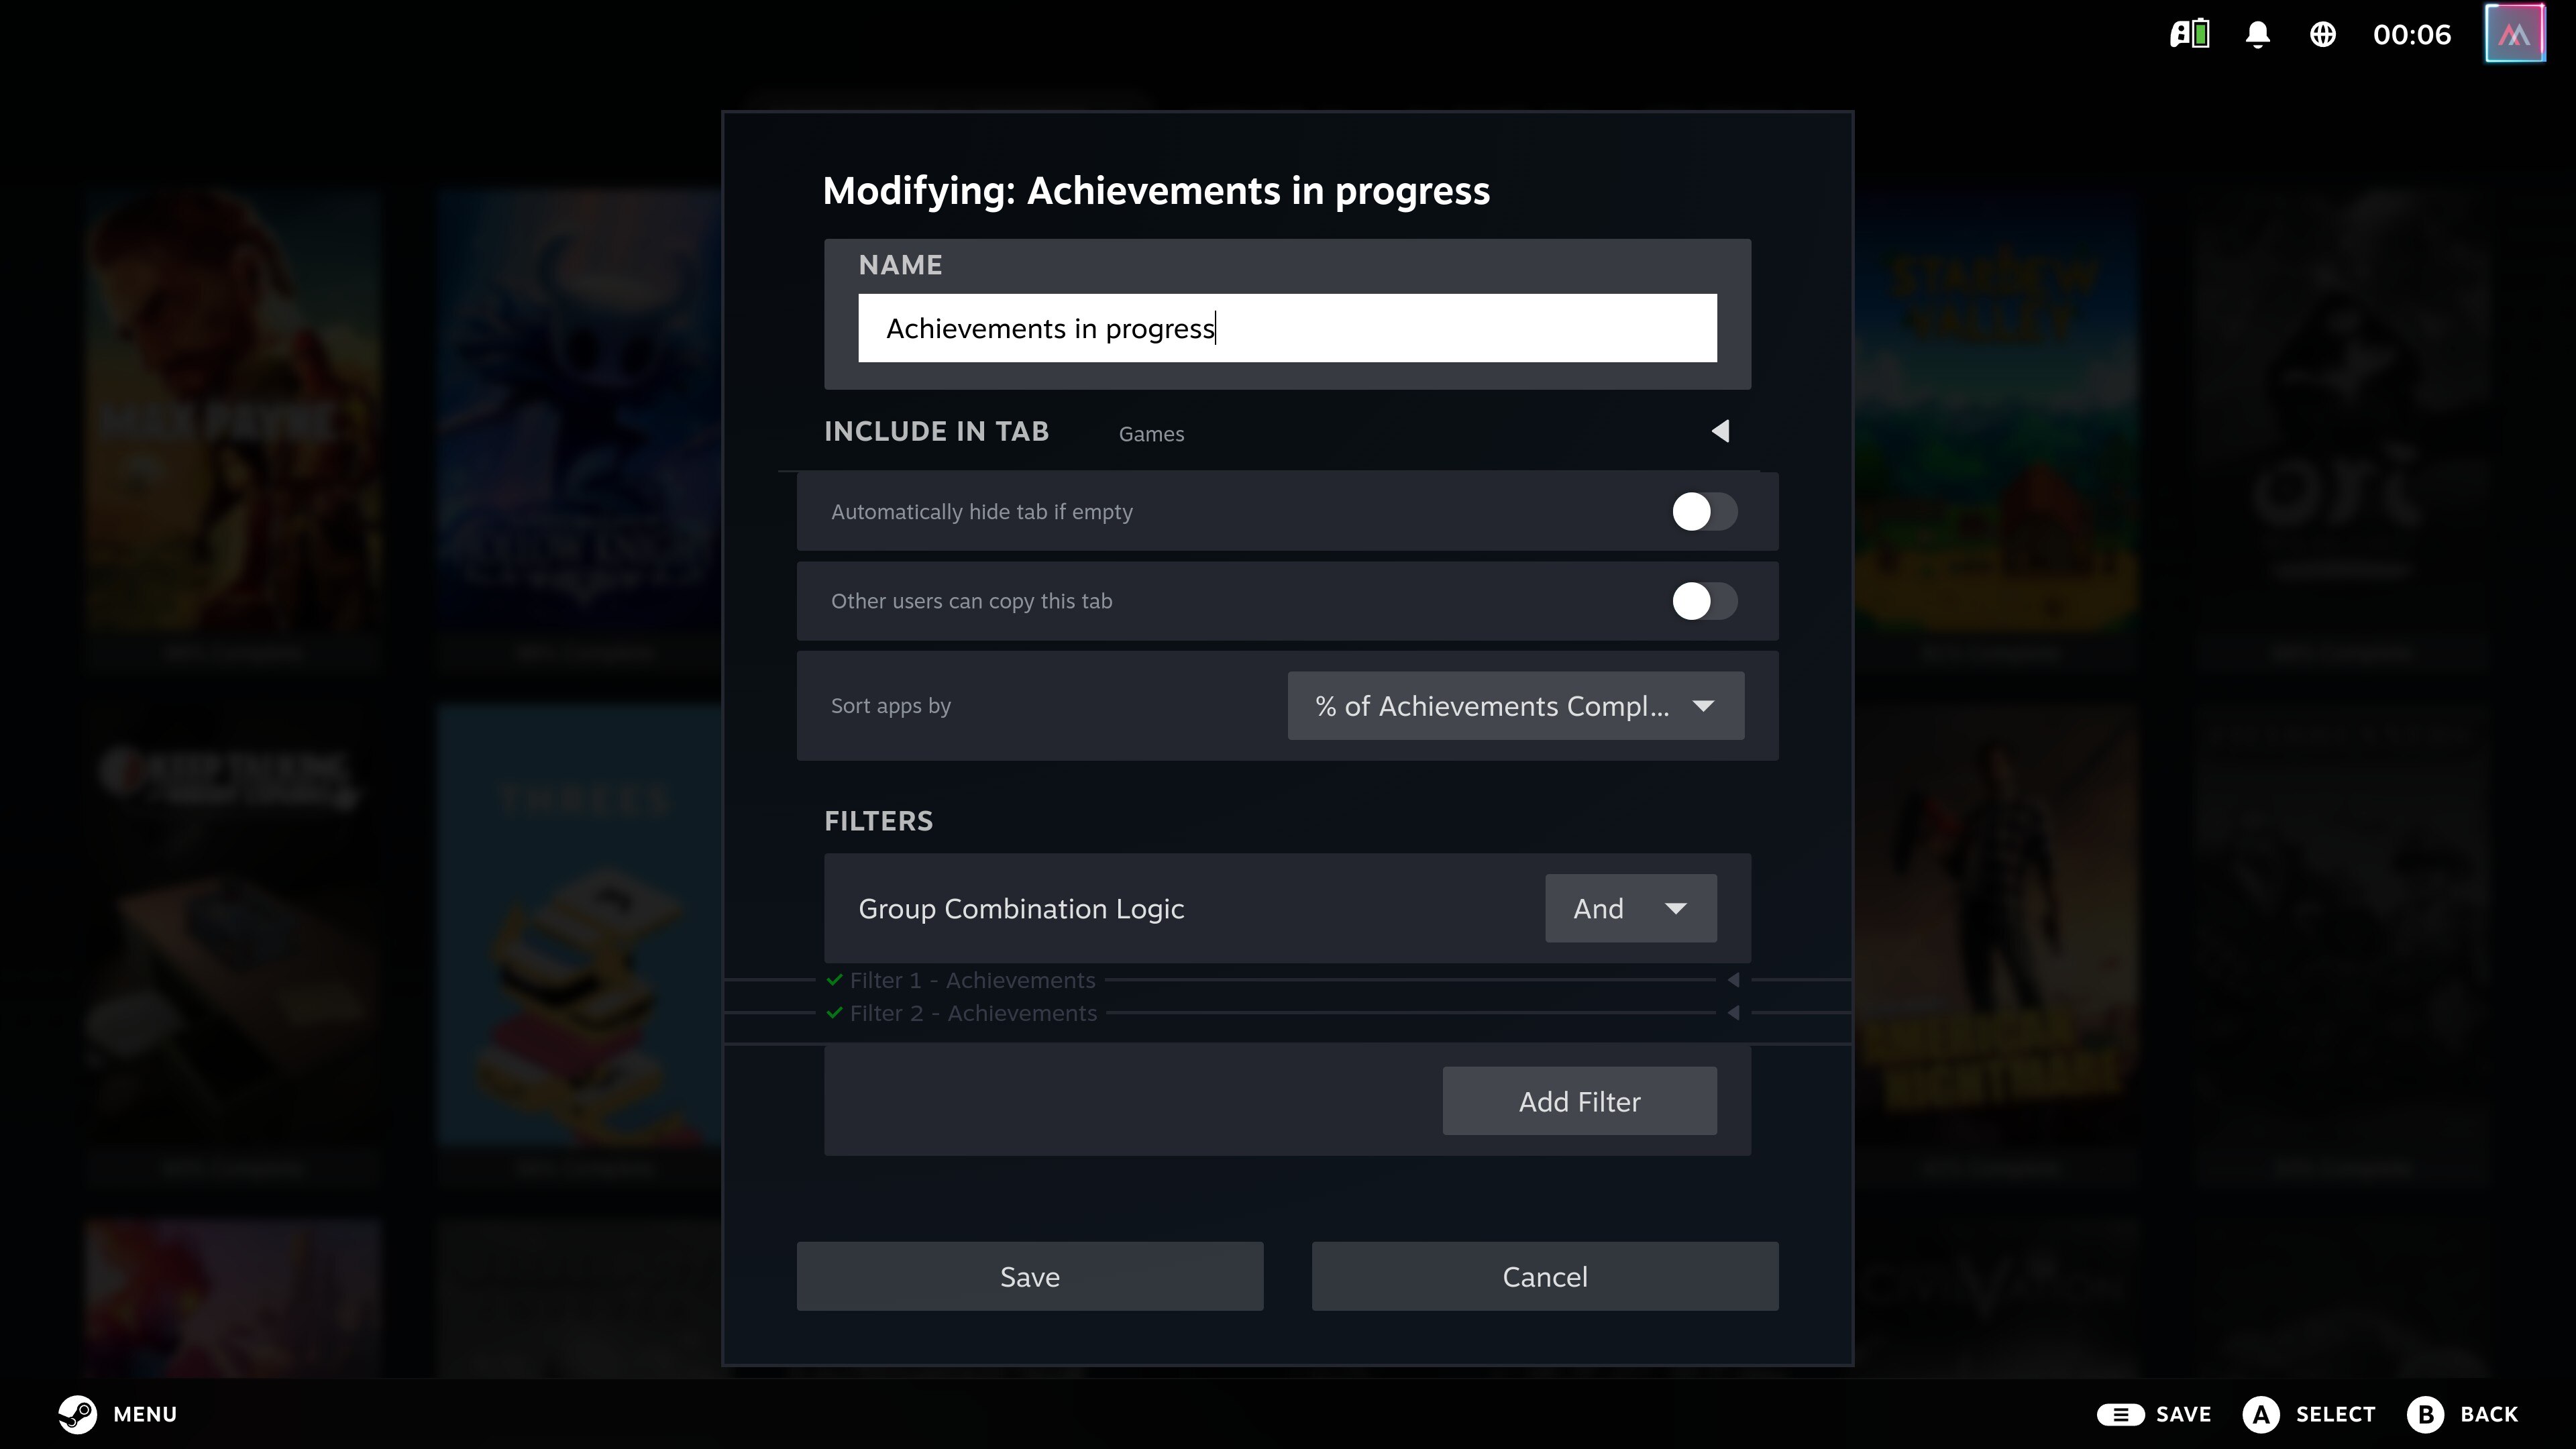Select Max Payne cover in background library
The image size is (2576, 1449).
point(232,410)
